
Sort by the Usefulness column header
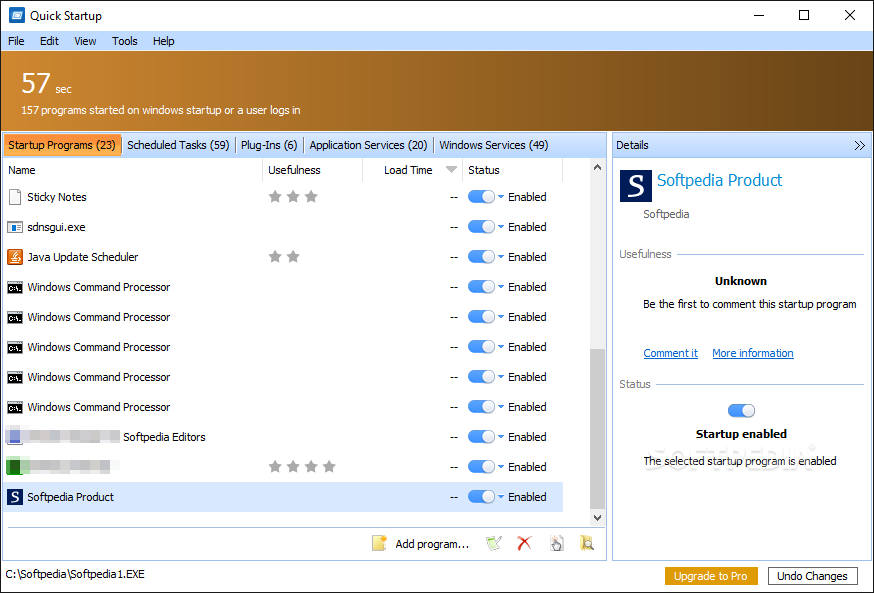pos(313,170)
